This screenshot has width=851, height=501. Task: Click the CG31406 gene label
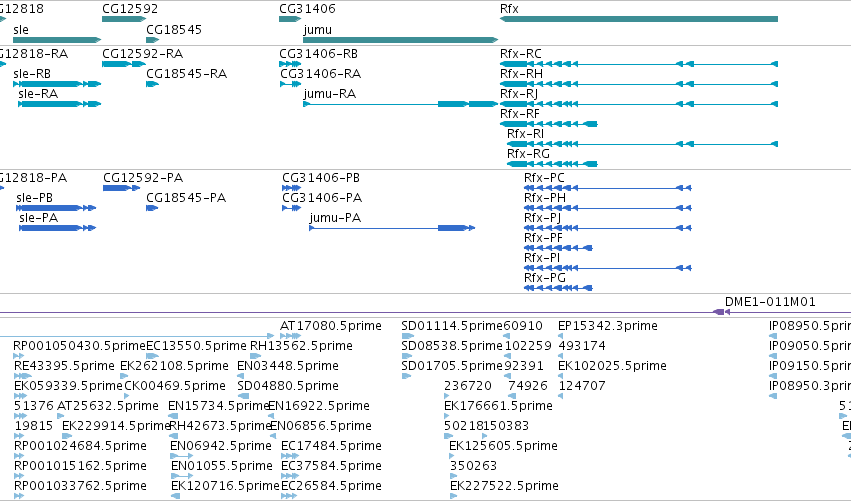click(x=307, y=9)
